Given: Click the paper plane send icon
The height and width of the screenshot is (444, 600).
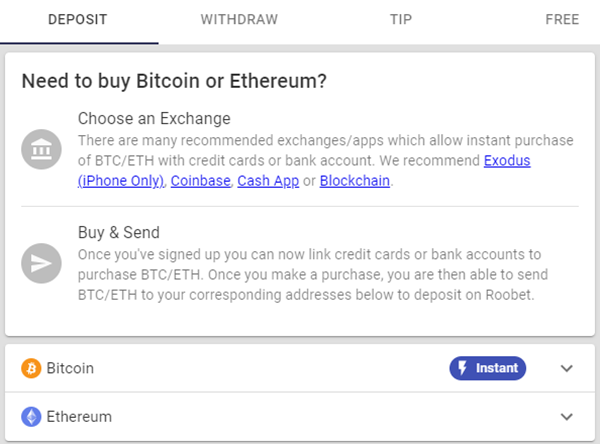Looking at the screenshot, I should [41, 263].
